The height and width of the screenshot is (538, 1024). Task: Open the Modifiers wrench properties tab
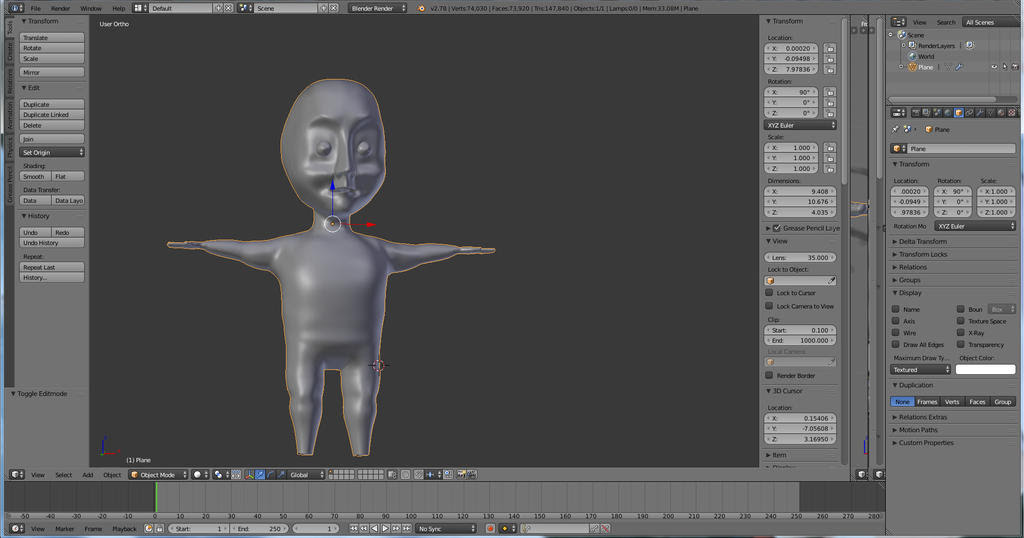[x=980, y=113]
